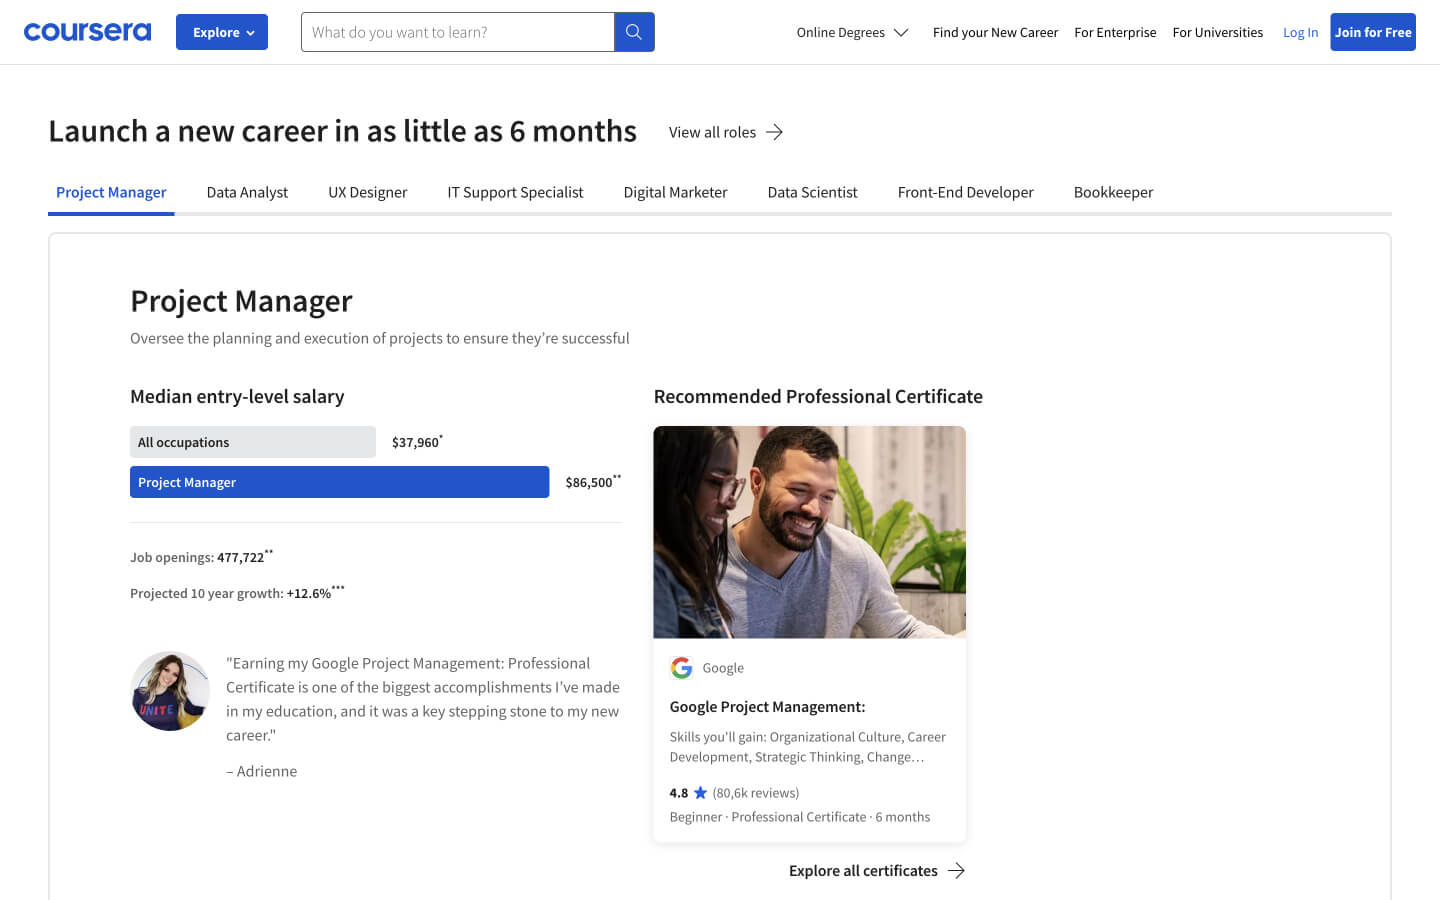1440x900 pixels.
Task: Open the Bookkeeper tab
Action: [1113, 192]
